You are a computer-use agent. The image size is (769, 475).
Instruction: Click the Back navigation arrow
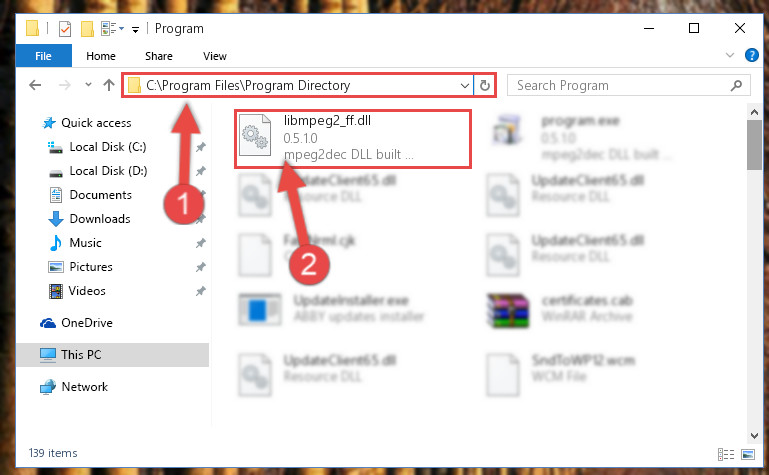coord(35,85)
